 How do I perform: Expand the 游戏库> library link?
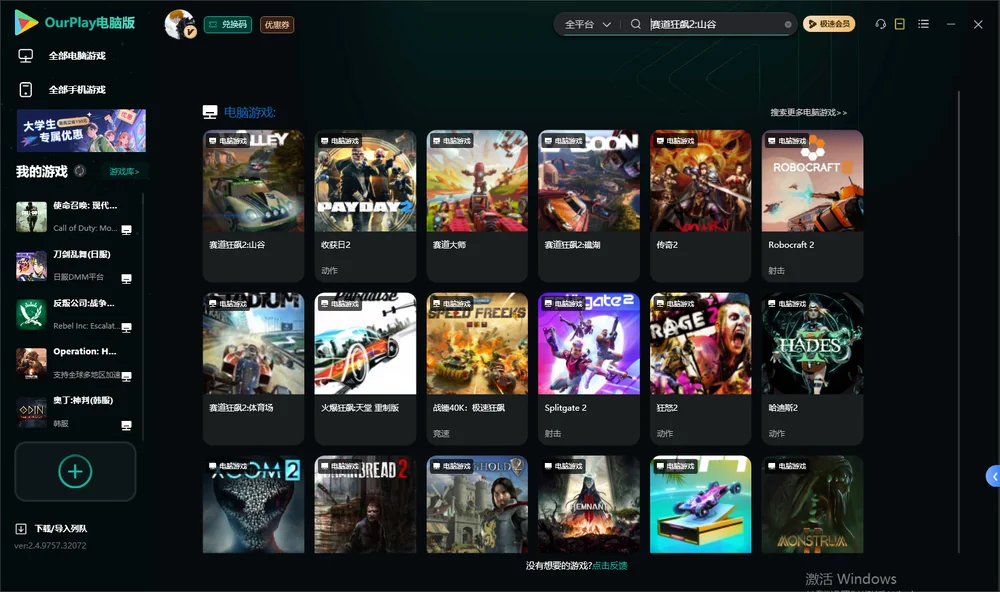click(x=124, y=172)
